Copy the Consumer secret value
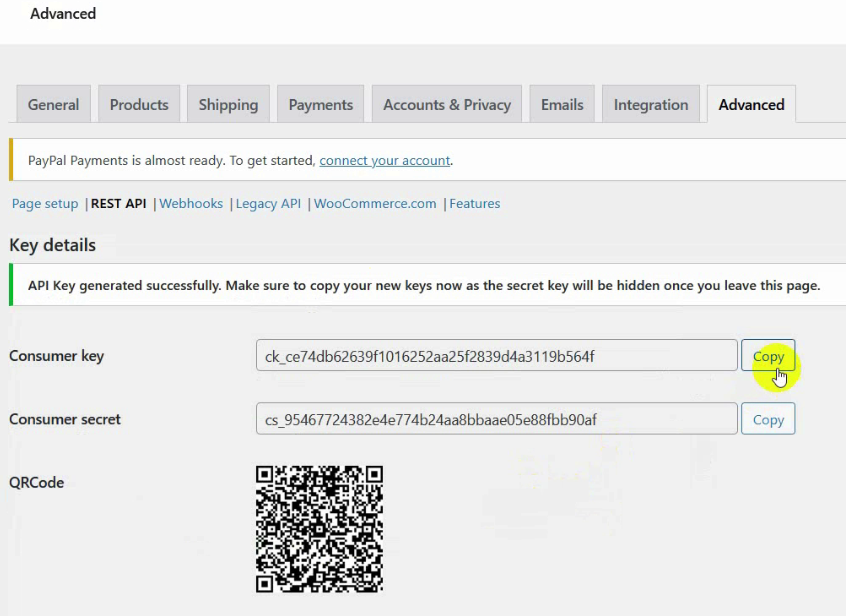 (x=768, y=419)
